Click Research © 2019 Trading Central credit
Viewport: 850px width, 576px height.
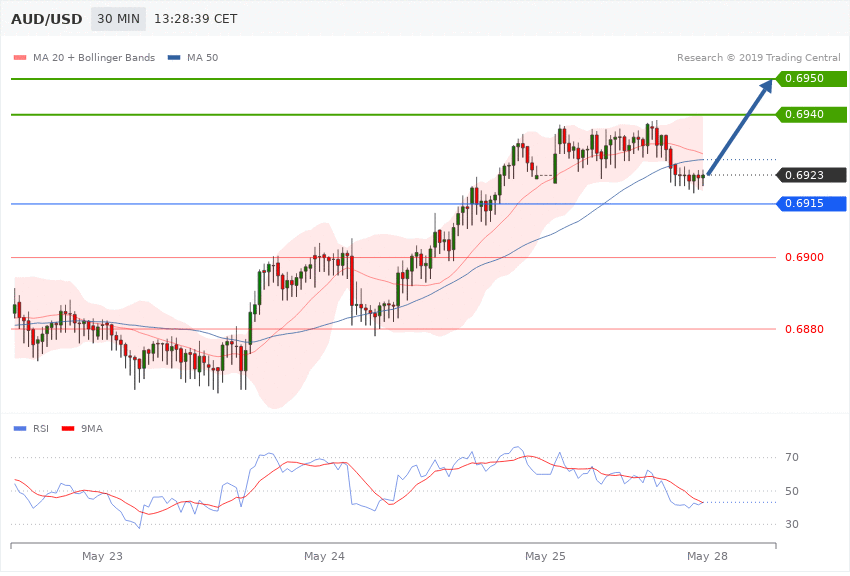(758, 57)
